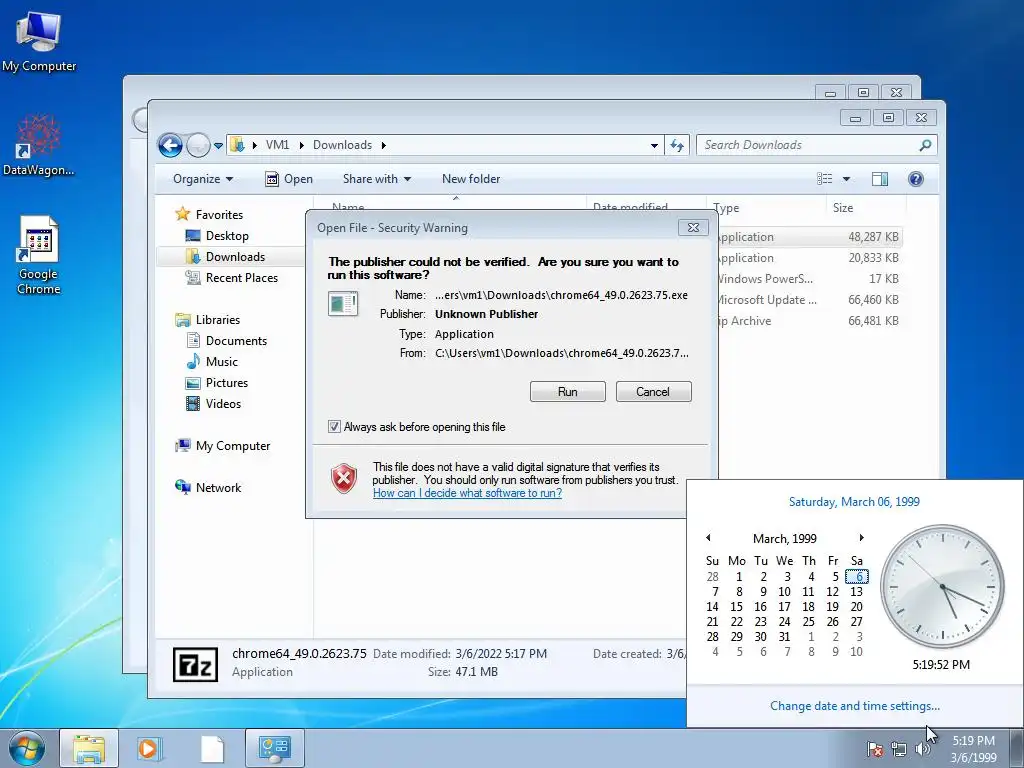The image size is (1024, 768).
Task: Change your view icon in explorer toolbar
Action: pyautogui.click(x=825, y=179)
